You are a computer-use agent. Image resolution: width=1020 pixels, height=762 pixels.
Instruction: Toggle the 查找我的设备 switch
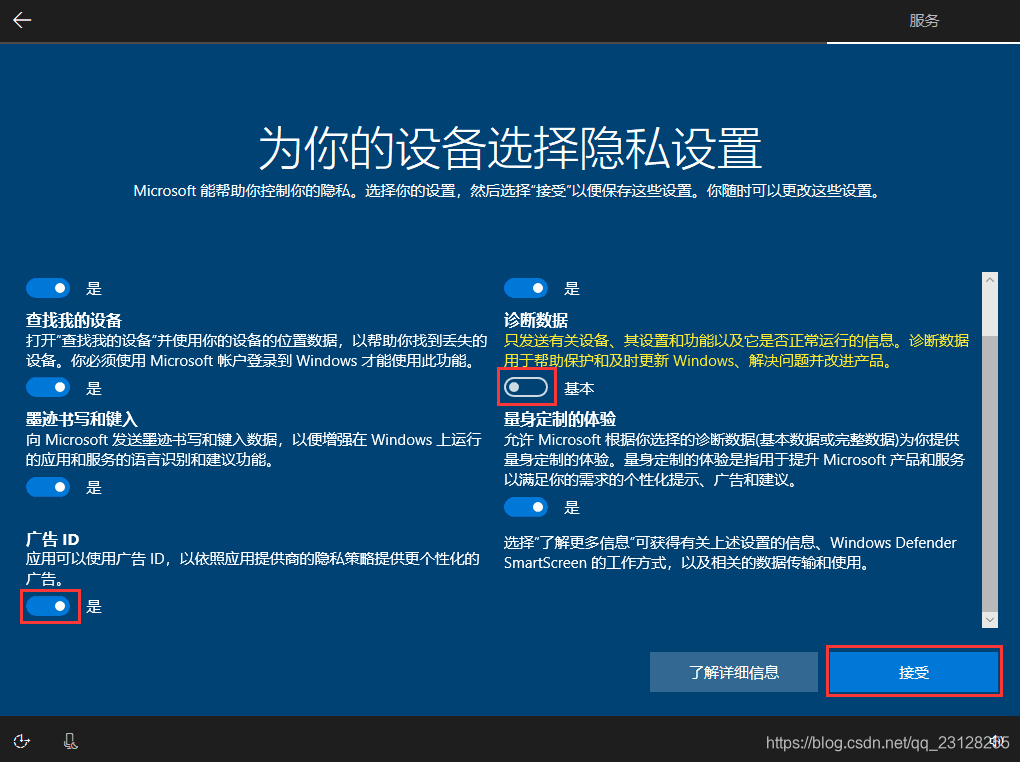tap(48, 387)
